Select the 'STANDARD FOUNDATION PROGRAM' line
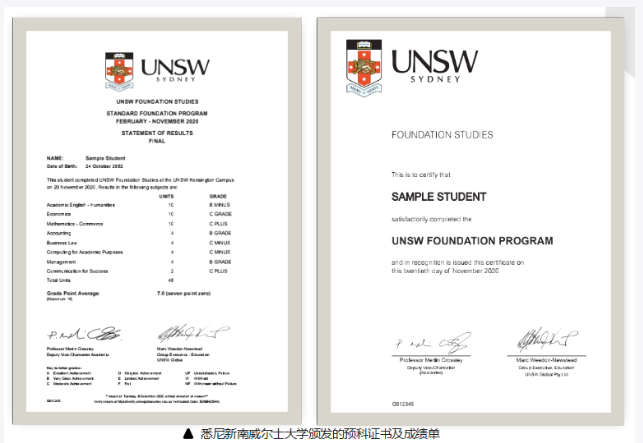 [x=157, y=113]
